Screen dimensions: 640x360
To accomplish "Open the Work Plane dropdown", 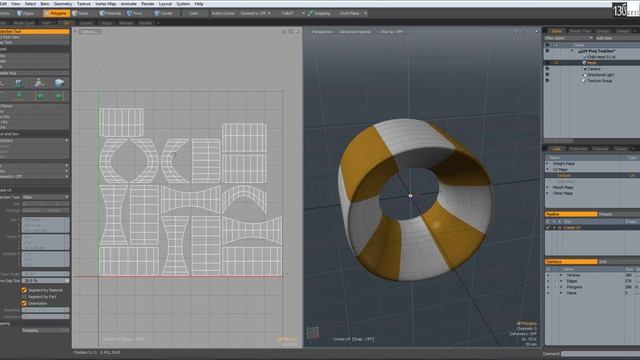I will click(353, 13).
